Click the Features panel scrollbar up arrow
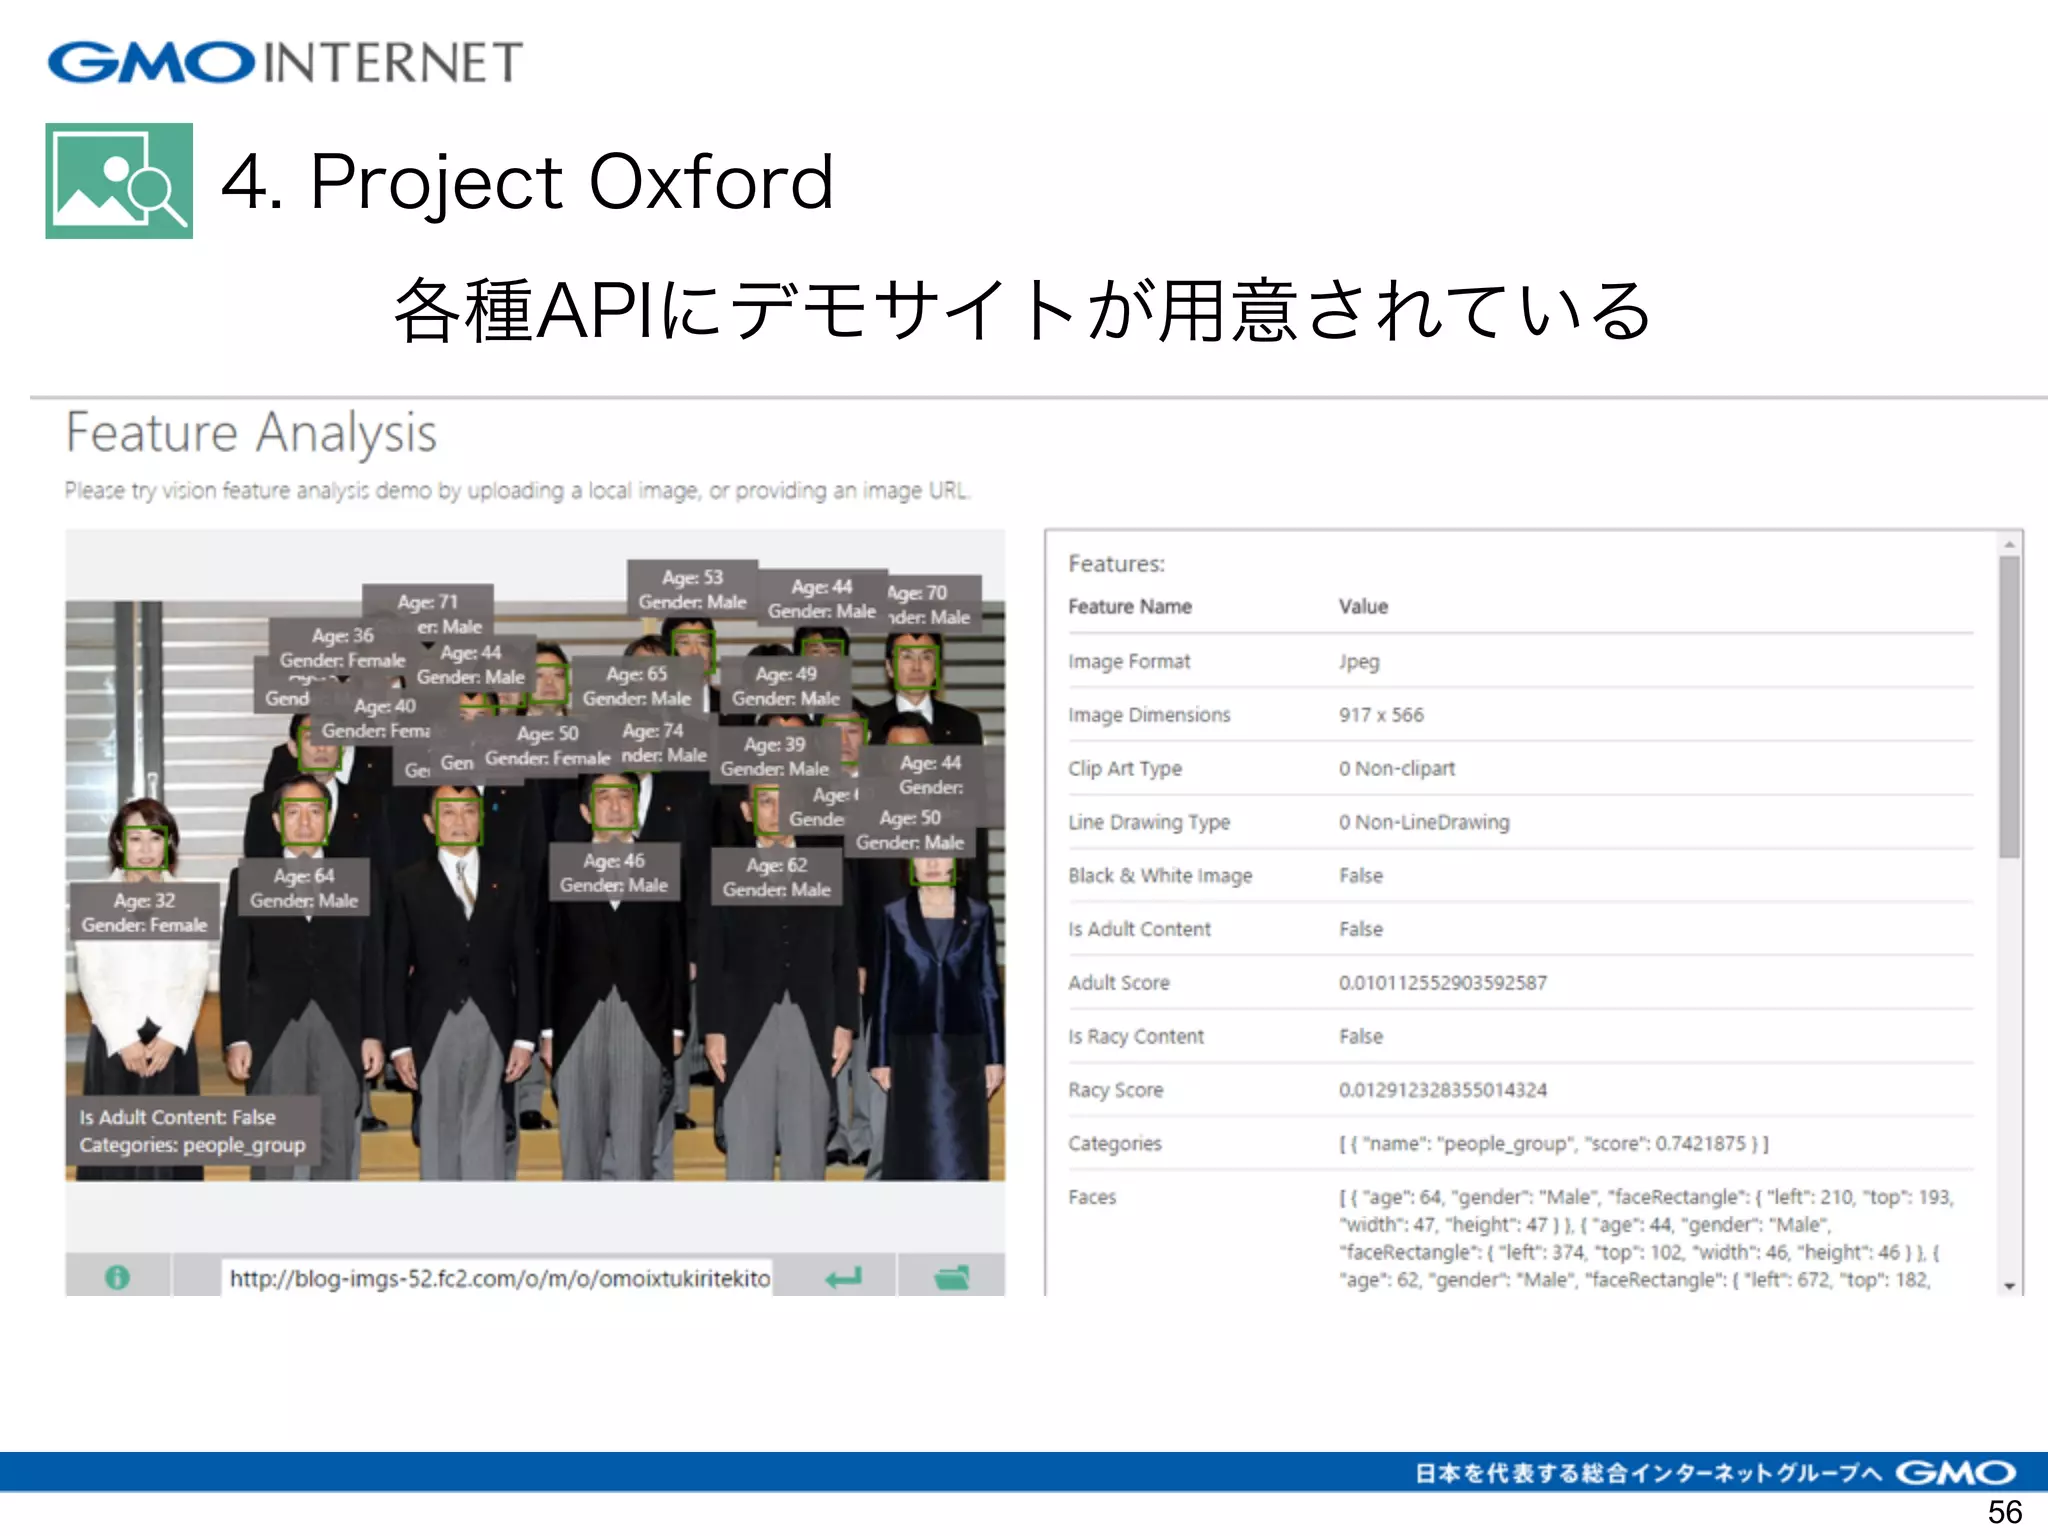Image resolution: width=2048 pixels, height=1536 pixels. pos(2009,544)
